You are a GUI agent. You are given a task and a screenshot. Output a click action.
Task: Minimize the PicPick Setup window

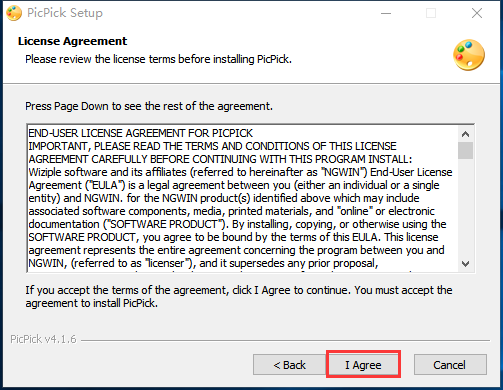tap(386, 13)
